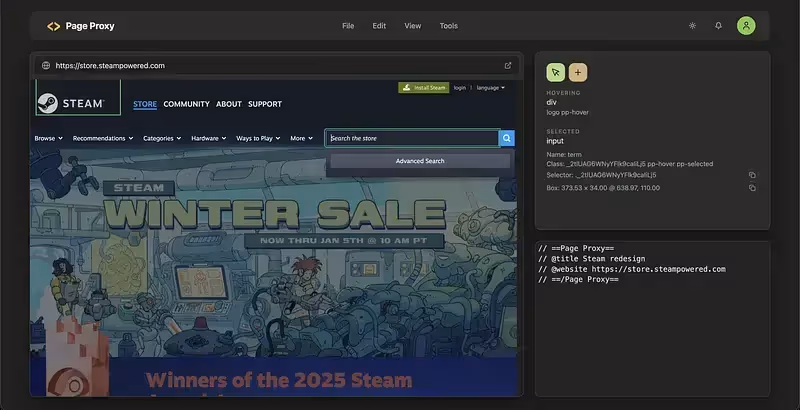Open the File menu

(x=348, y=26)
